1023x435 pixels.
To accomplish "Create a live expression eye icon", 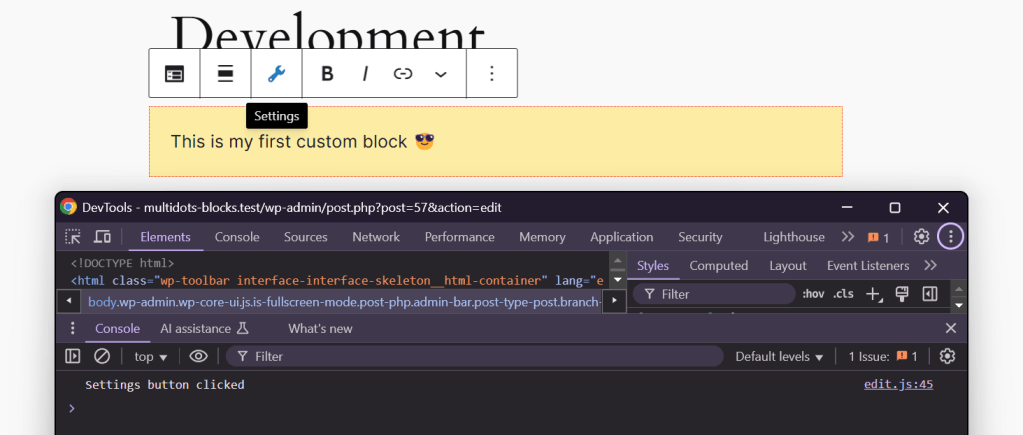I will [x=198, y=356].
